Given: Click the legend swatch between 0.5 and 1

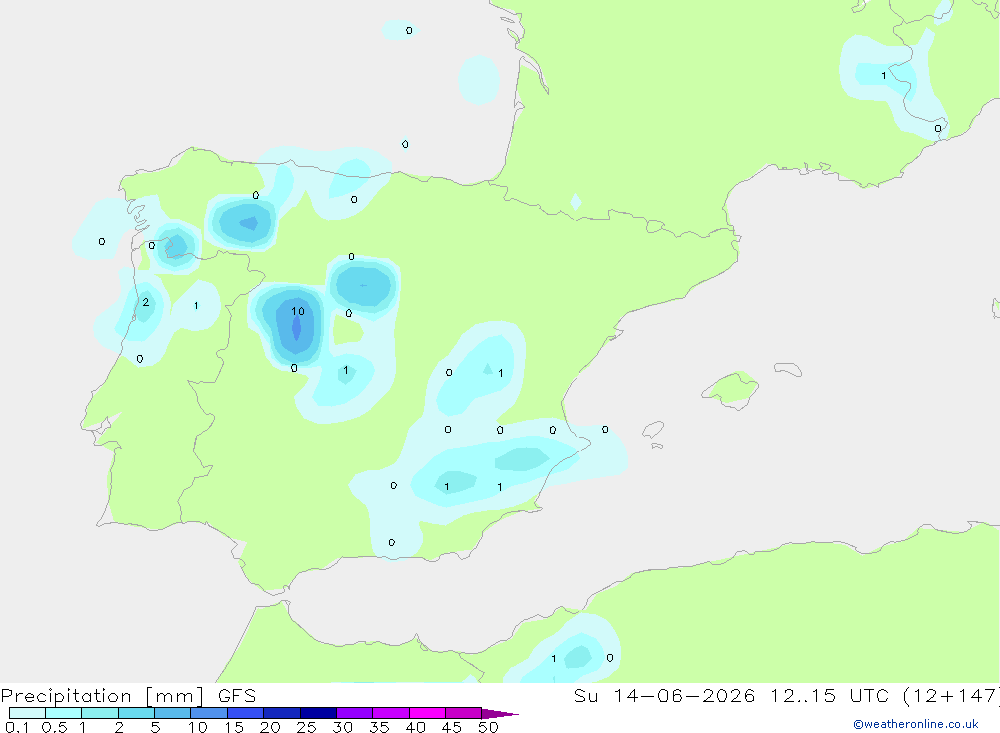Looking at the screenshot, I should (63, 713).
